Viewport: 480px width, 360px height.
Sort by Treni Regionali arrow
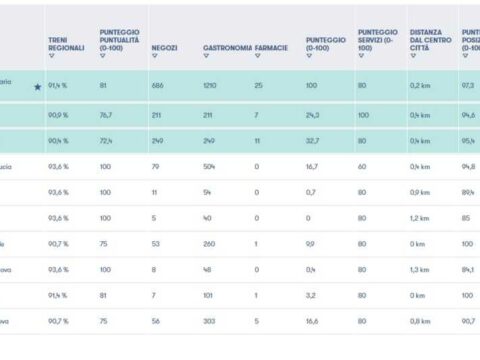click(51, 56)
